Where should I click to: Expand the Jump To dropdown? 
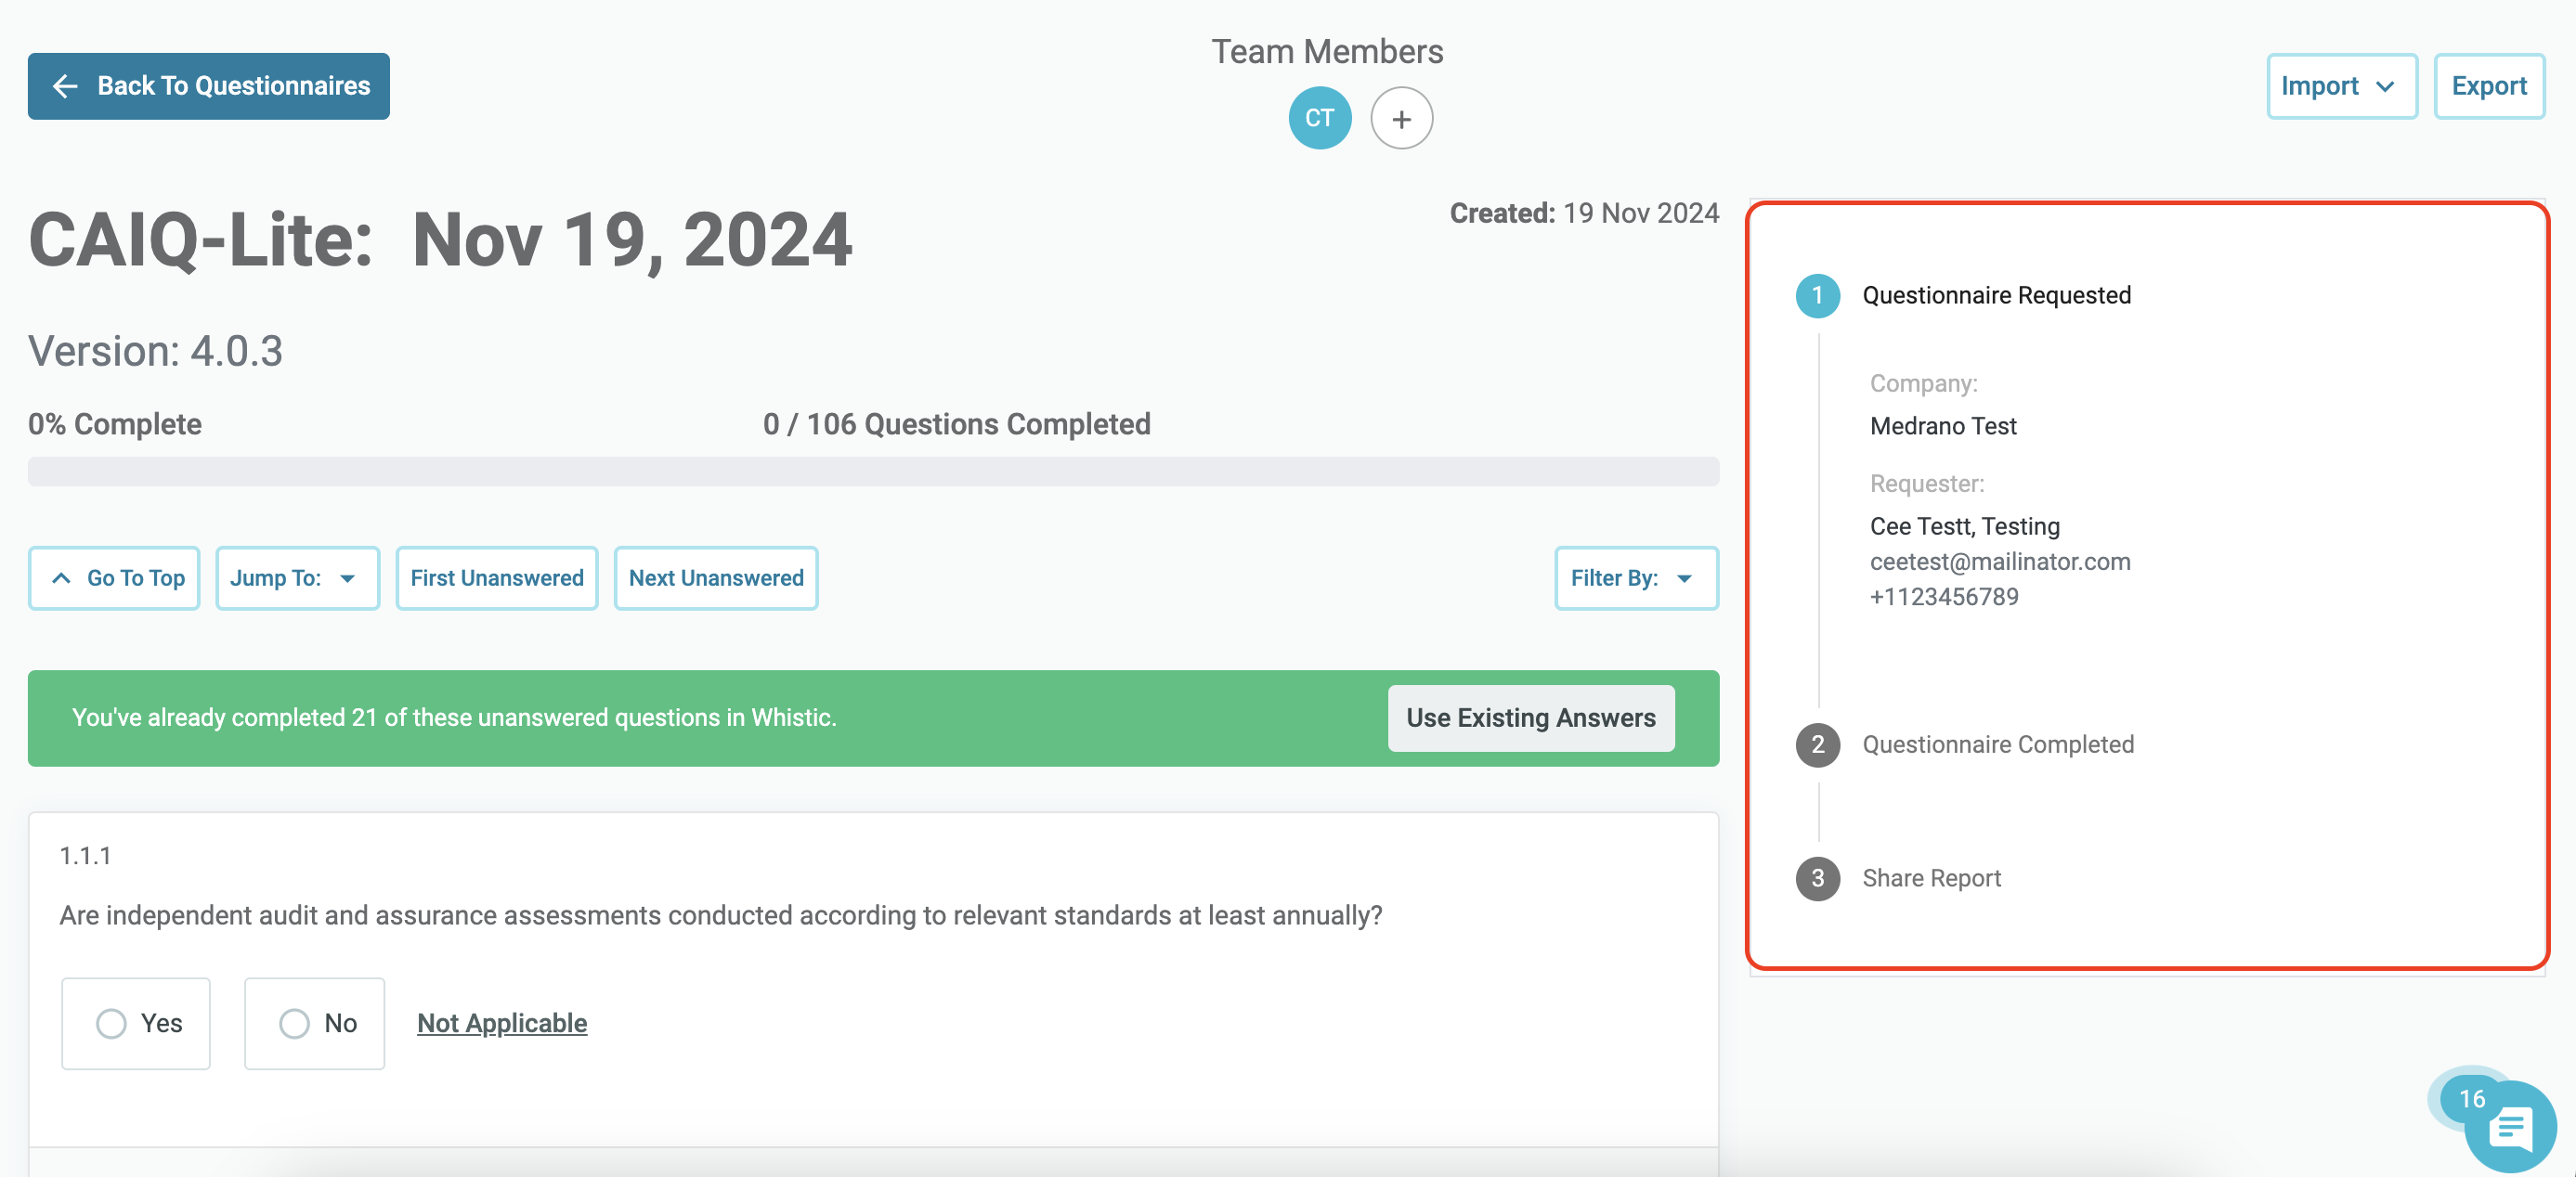point(298,578)
